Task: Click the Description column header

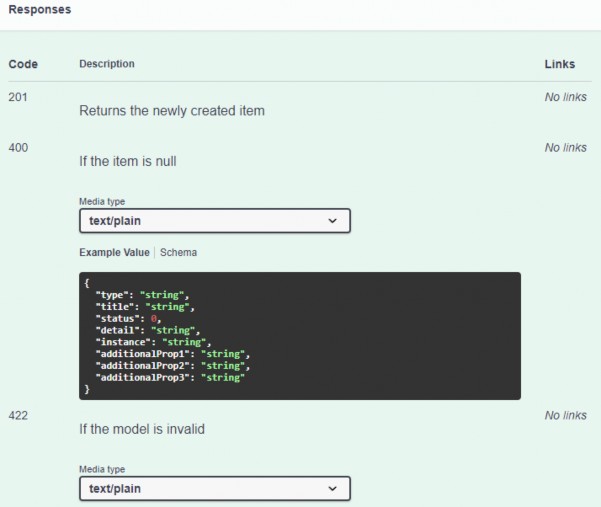Action: coord(107,64)
